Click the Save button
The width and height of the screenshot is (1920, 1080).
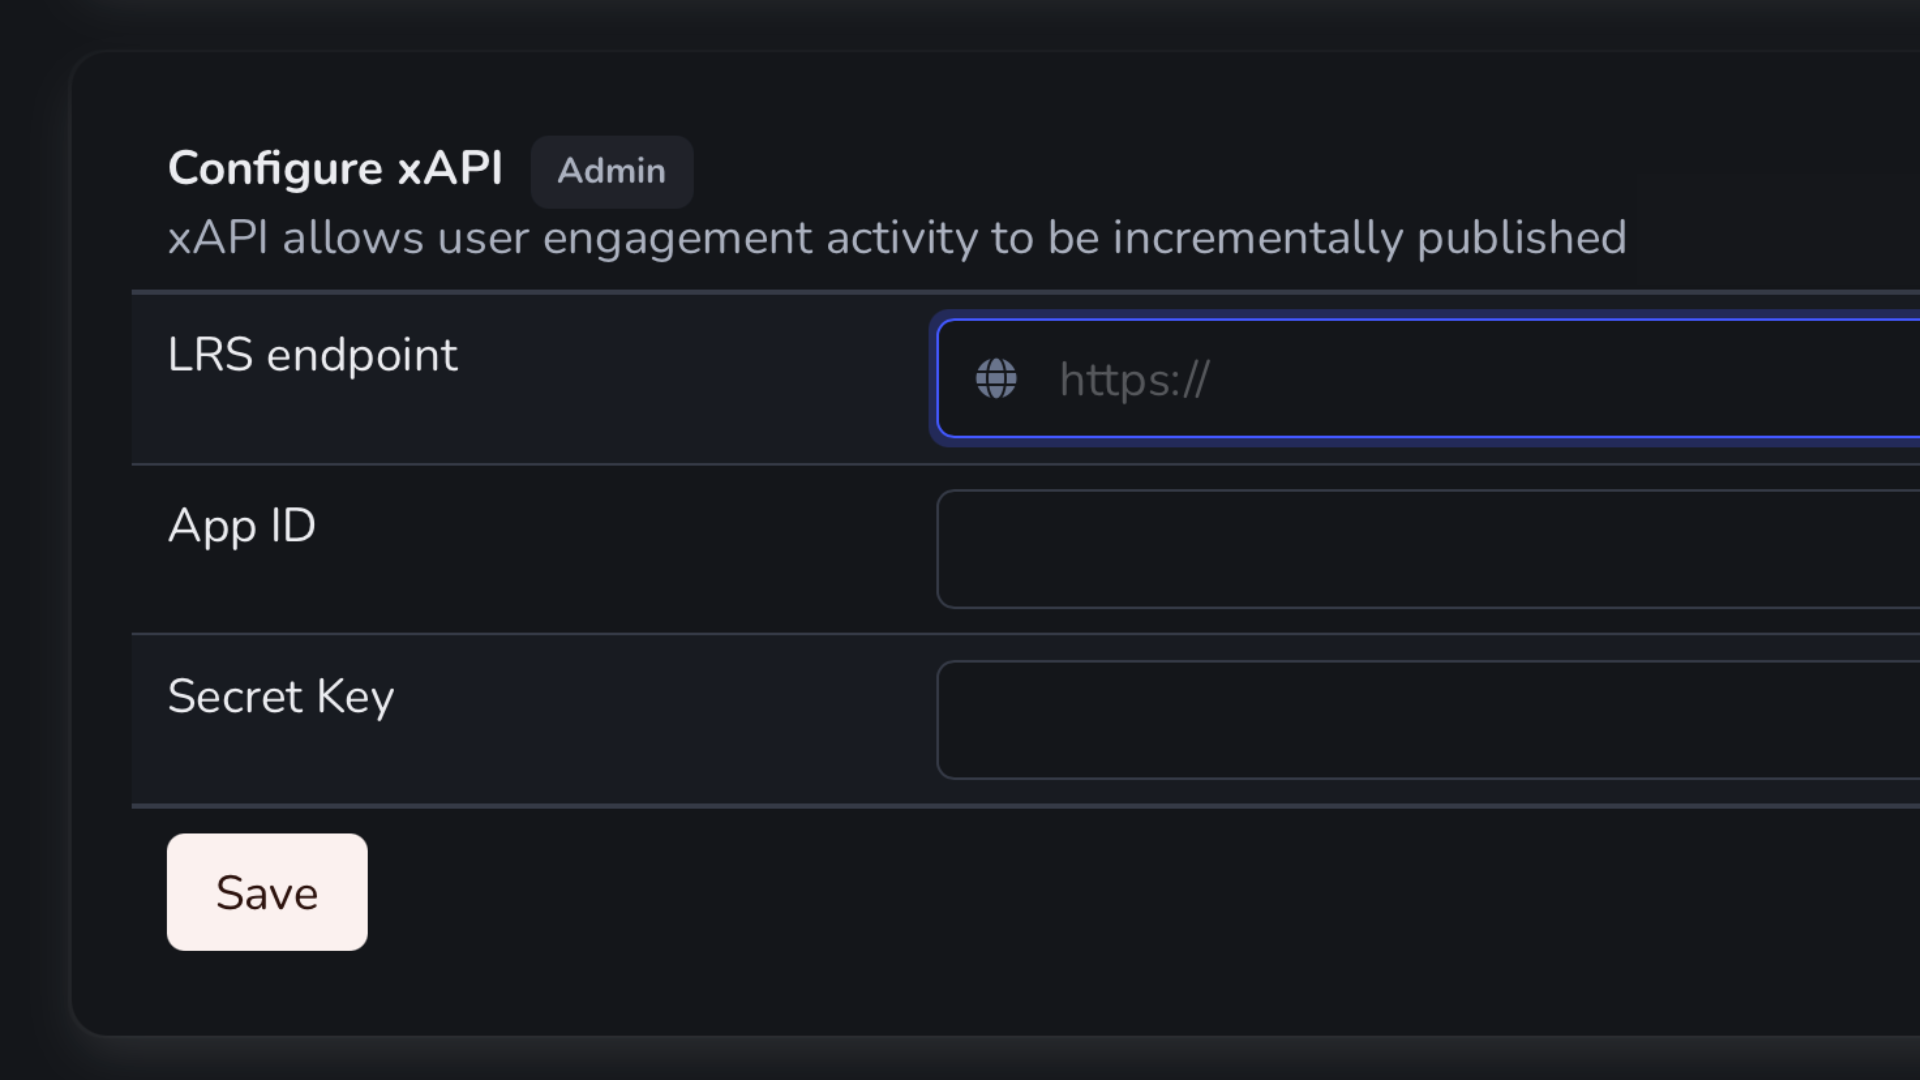[266, 892]
